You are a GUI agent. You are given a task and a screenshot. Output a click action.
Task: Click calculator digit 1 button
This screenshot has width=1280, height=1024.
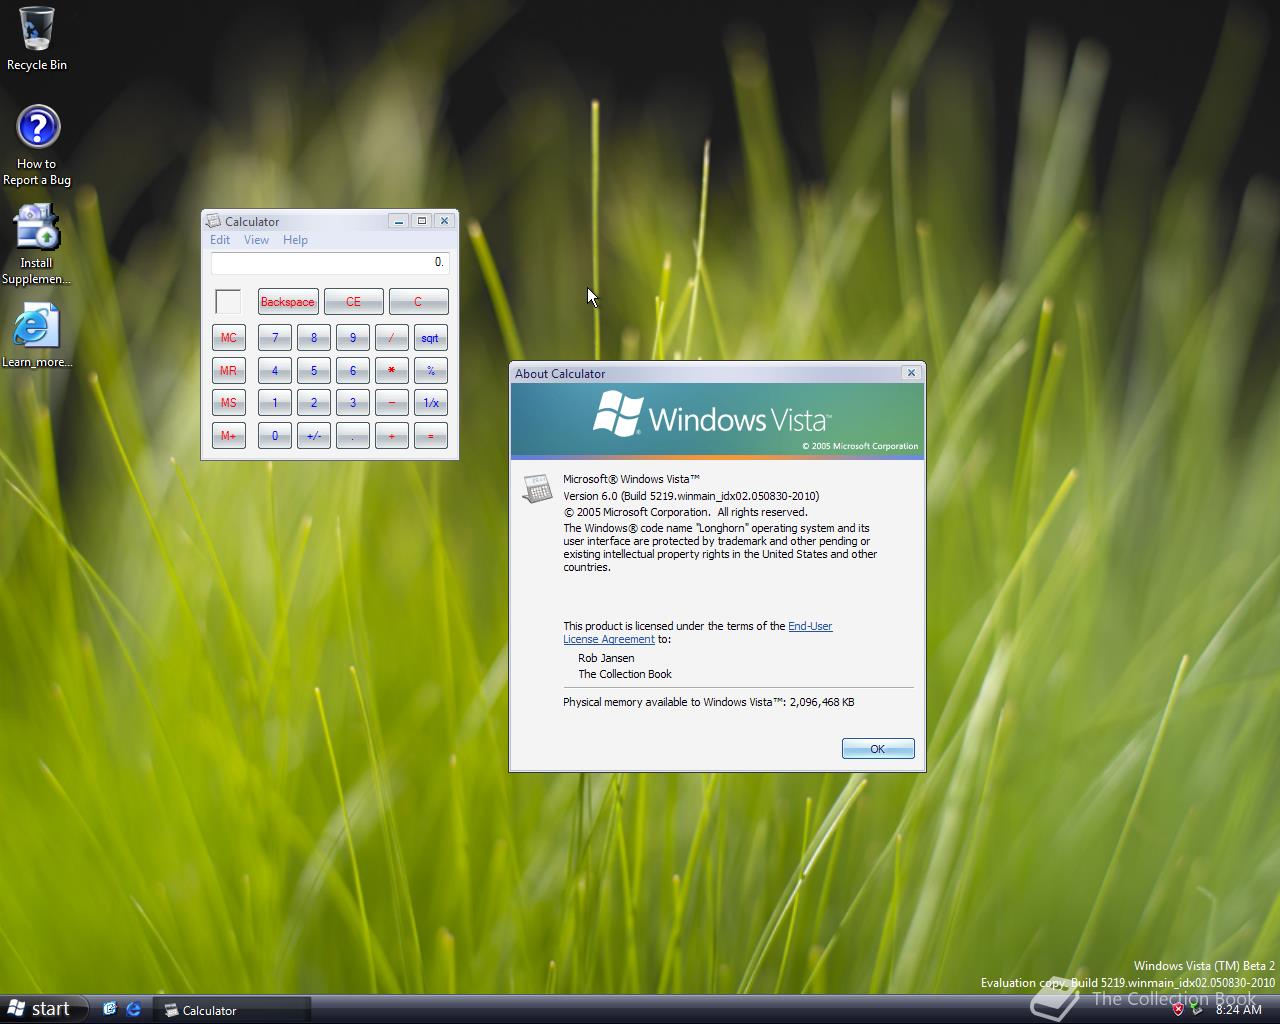point(275,403)
